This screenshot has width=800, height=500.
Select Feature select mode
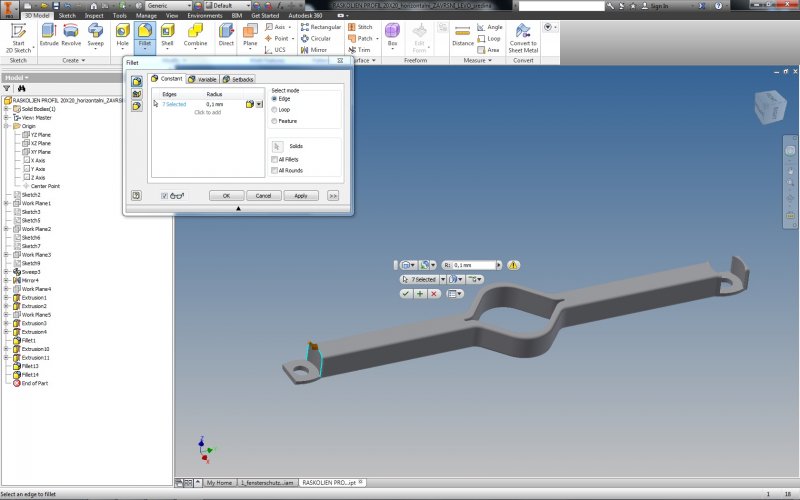coord(274,121)
